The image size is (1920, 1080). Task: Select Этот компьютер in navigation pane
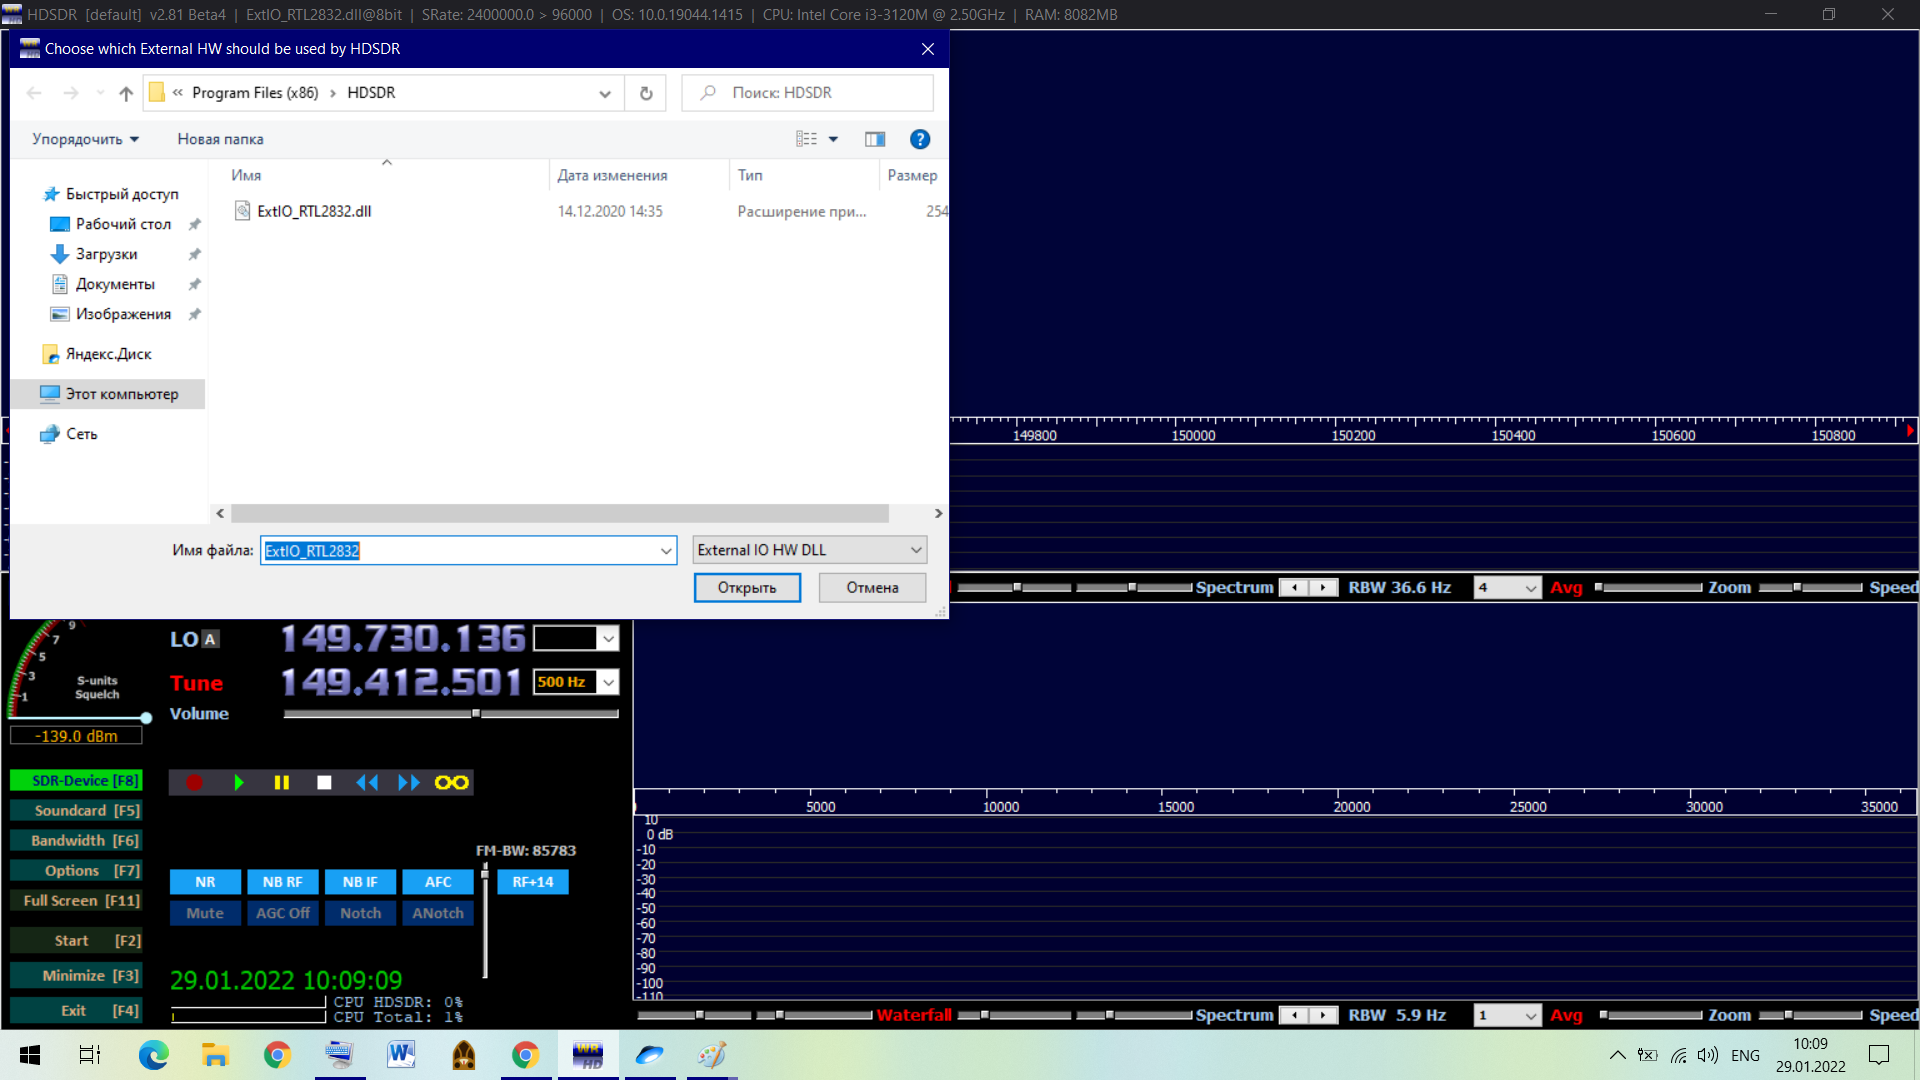(121, 394)
